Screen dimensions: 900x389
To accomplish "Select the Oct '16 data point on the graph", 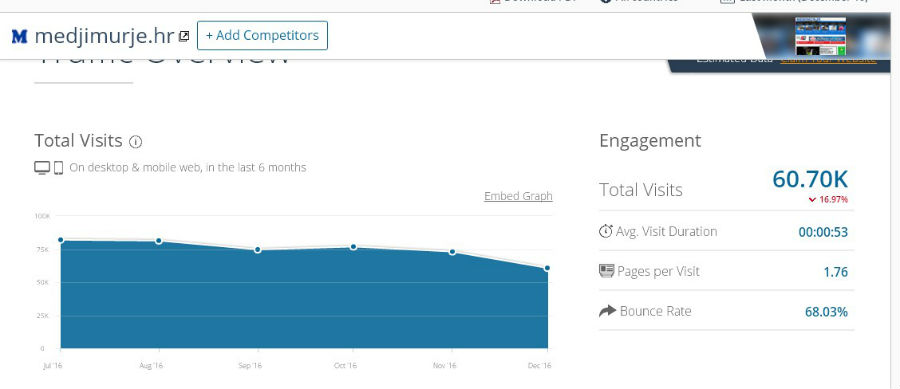I will 354,247.
